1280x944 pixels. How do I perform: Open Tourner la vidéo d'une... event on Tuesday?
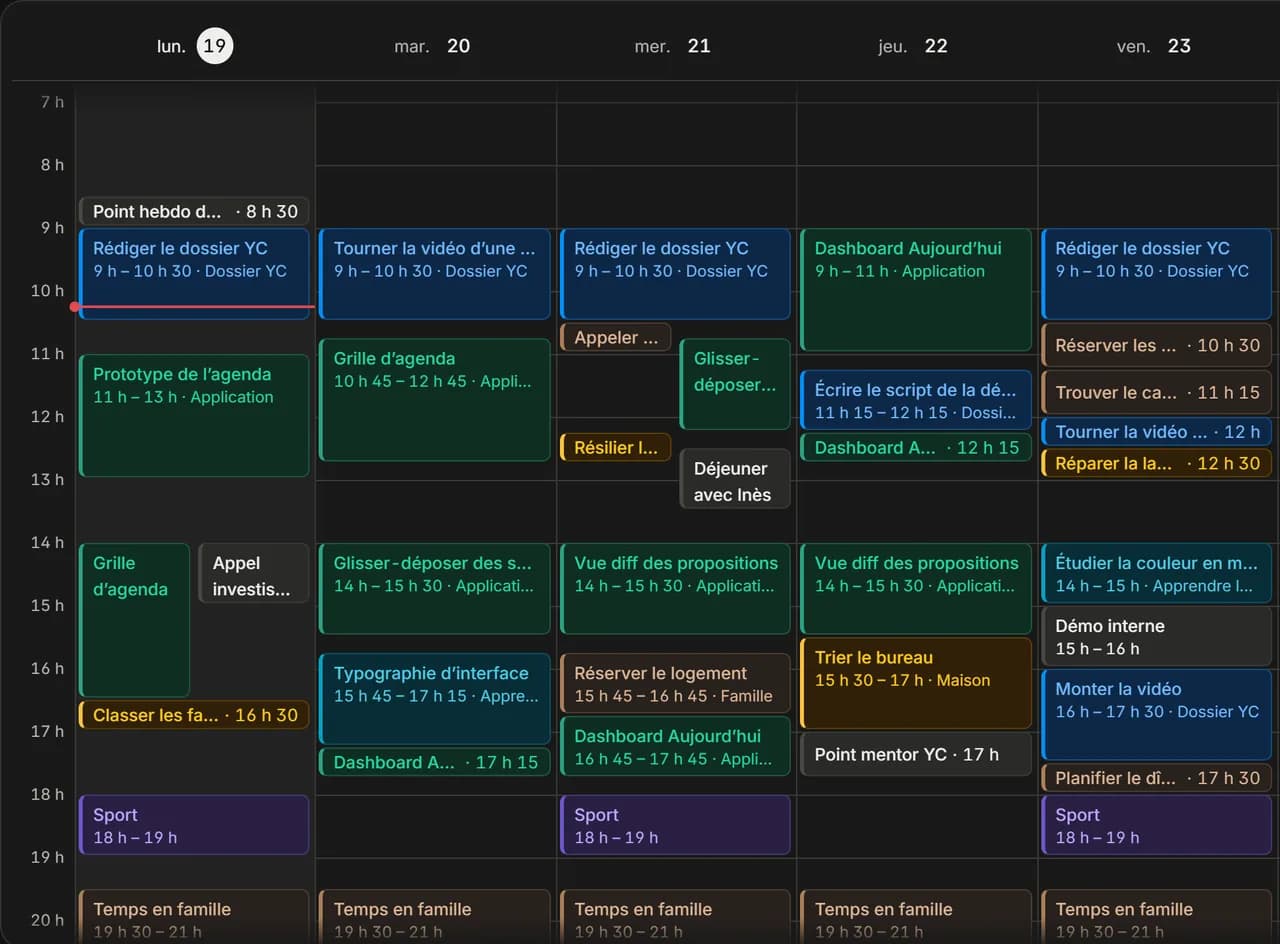[434, 274]
